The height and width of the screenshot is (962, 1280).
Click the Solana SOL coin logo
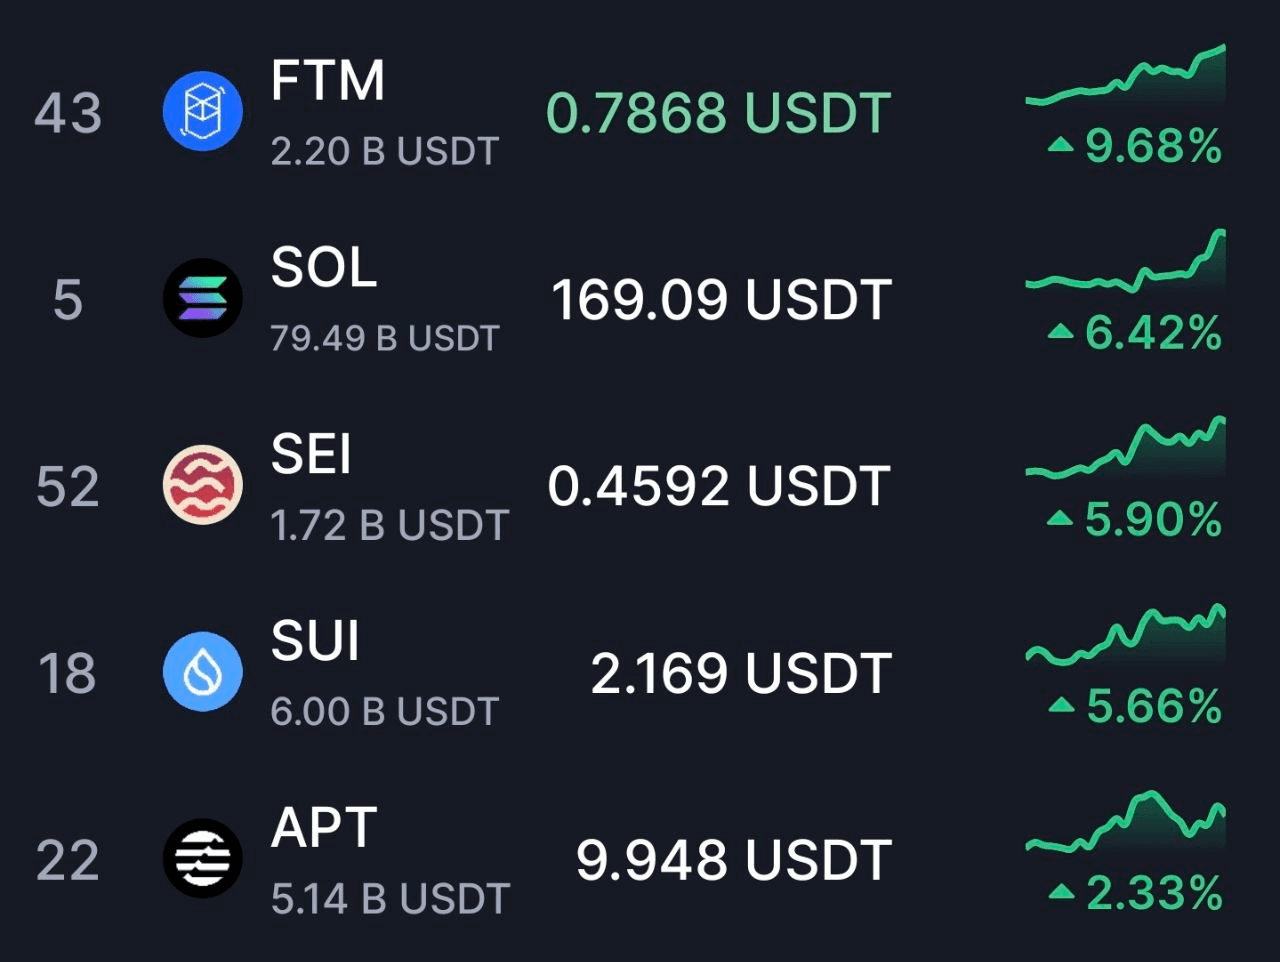(x=203, y=298)
